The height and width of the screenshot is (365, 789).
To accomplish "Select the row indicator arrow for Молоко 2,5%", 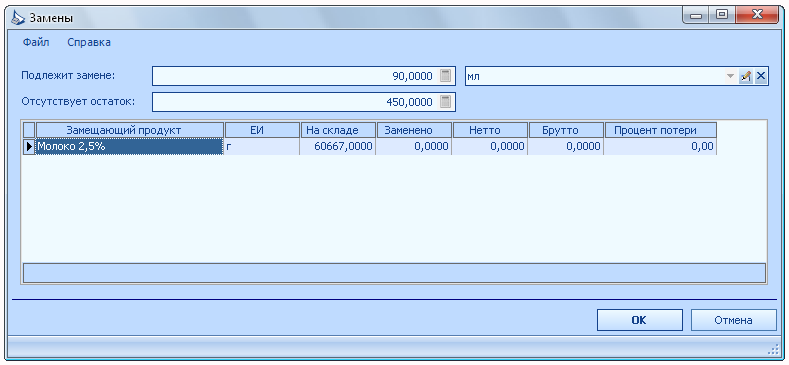I will click(29, 147).
